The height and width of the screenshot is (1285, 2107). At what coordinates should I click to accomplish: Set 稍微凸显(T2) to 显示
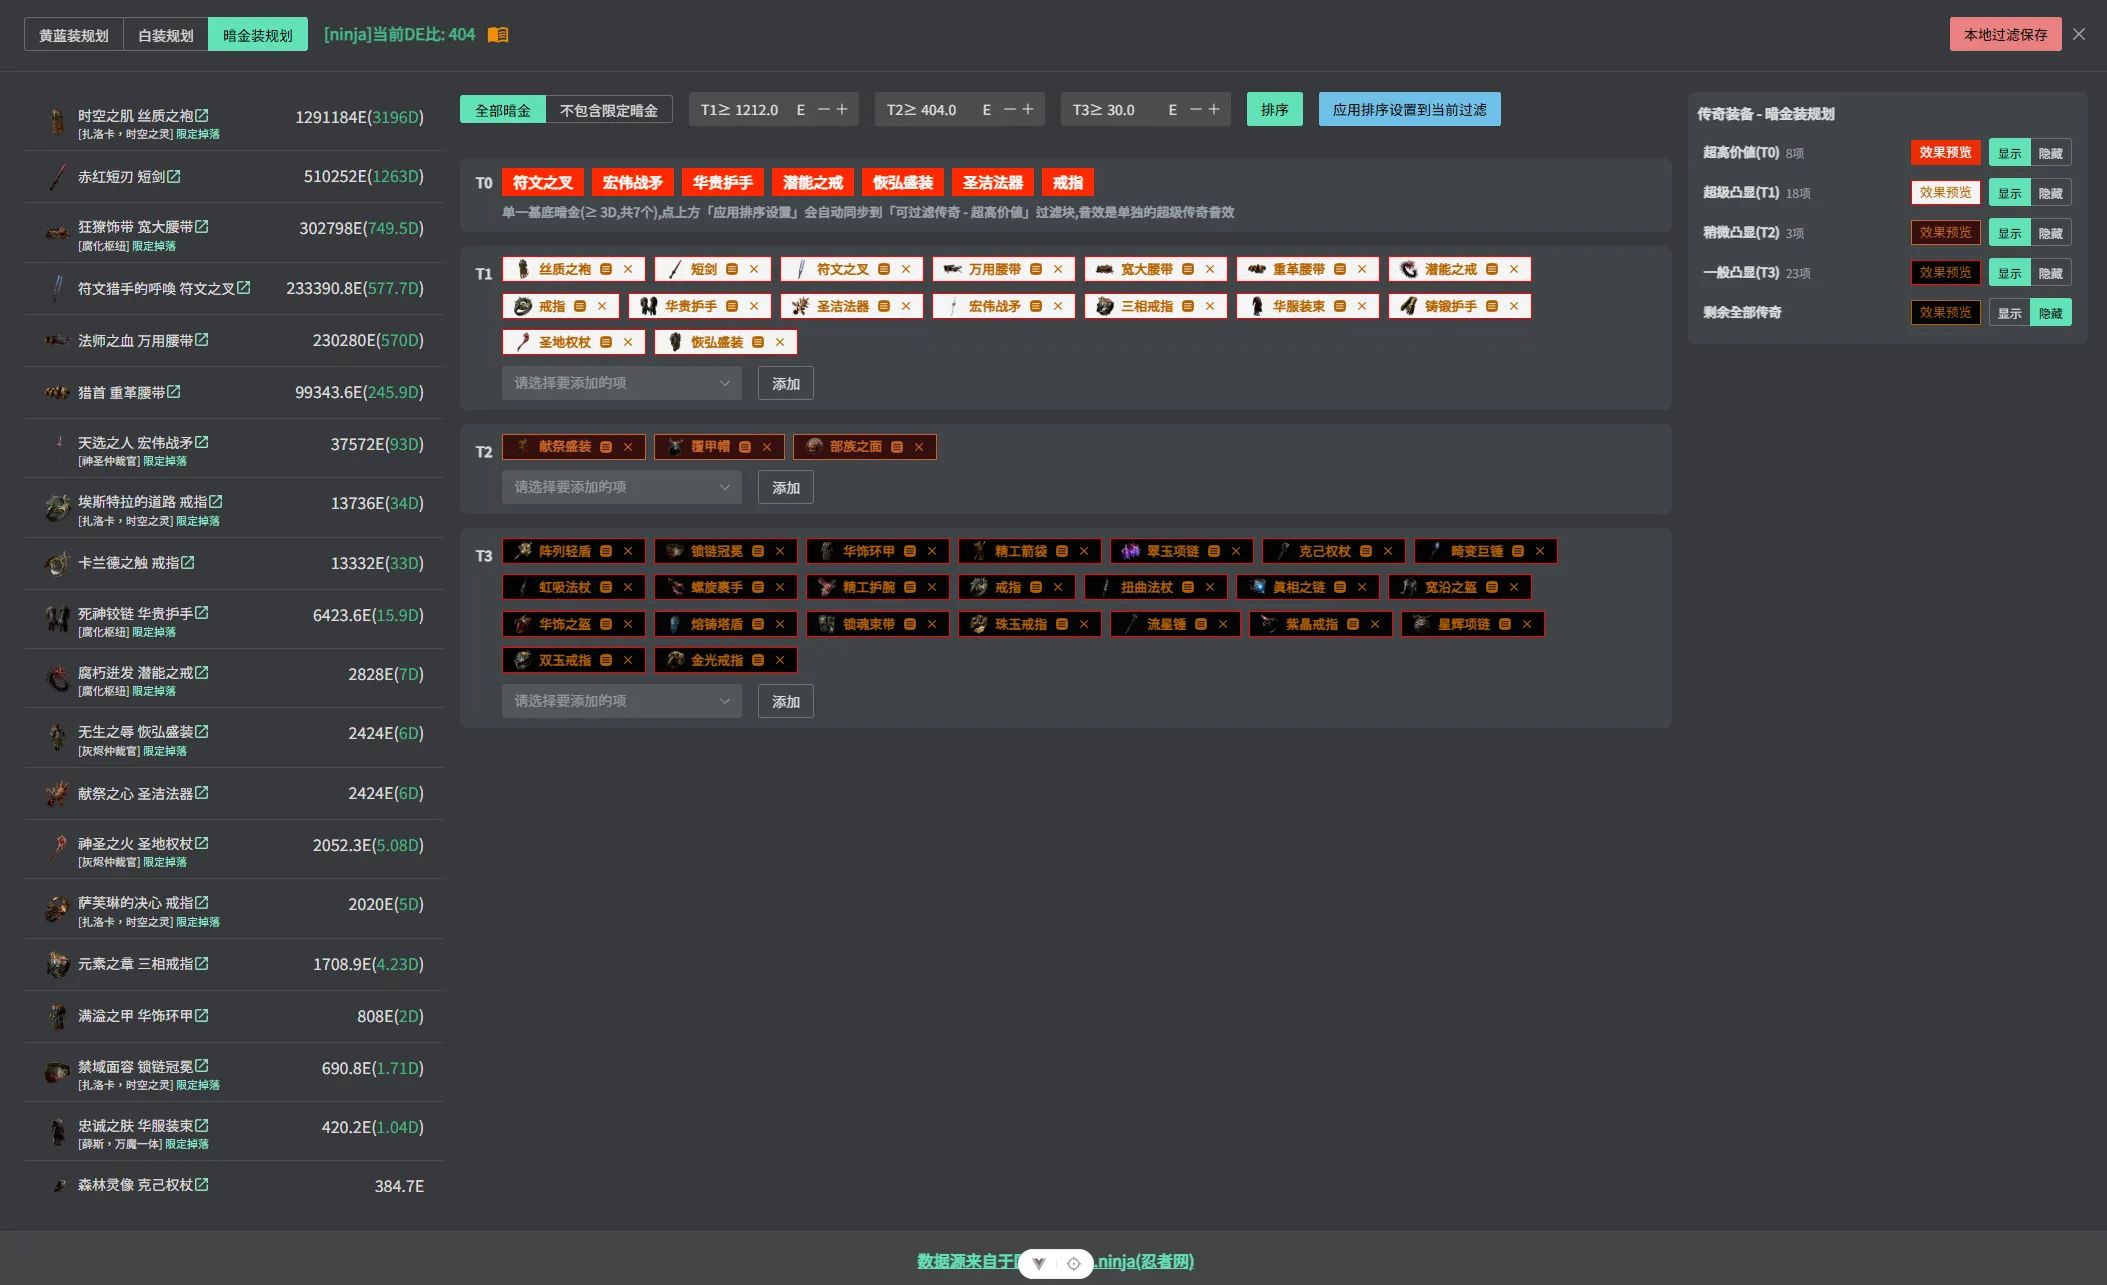pos(2010,233)
